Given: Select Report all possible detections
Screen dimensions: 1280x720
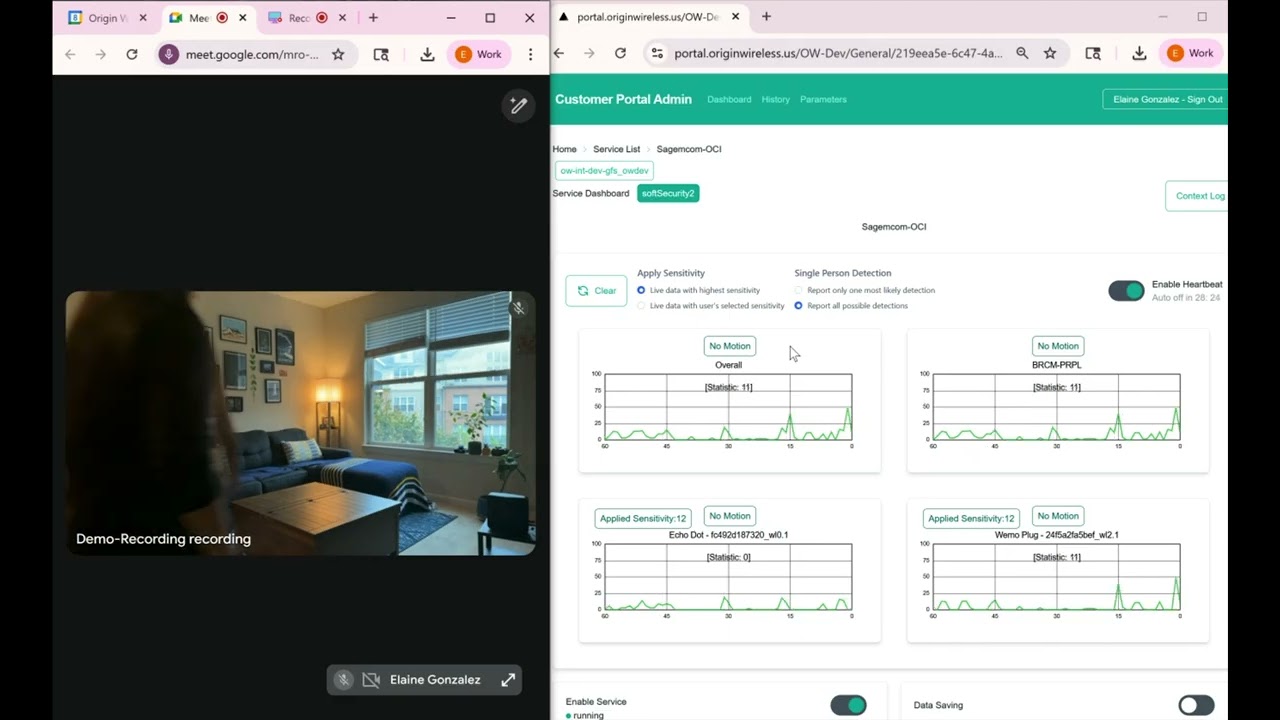Looking at the screenshot, I should pos(798,306).
